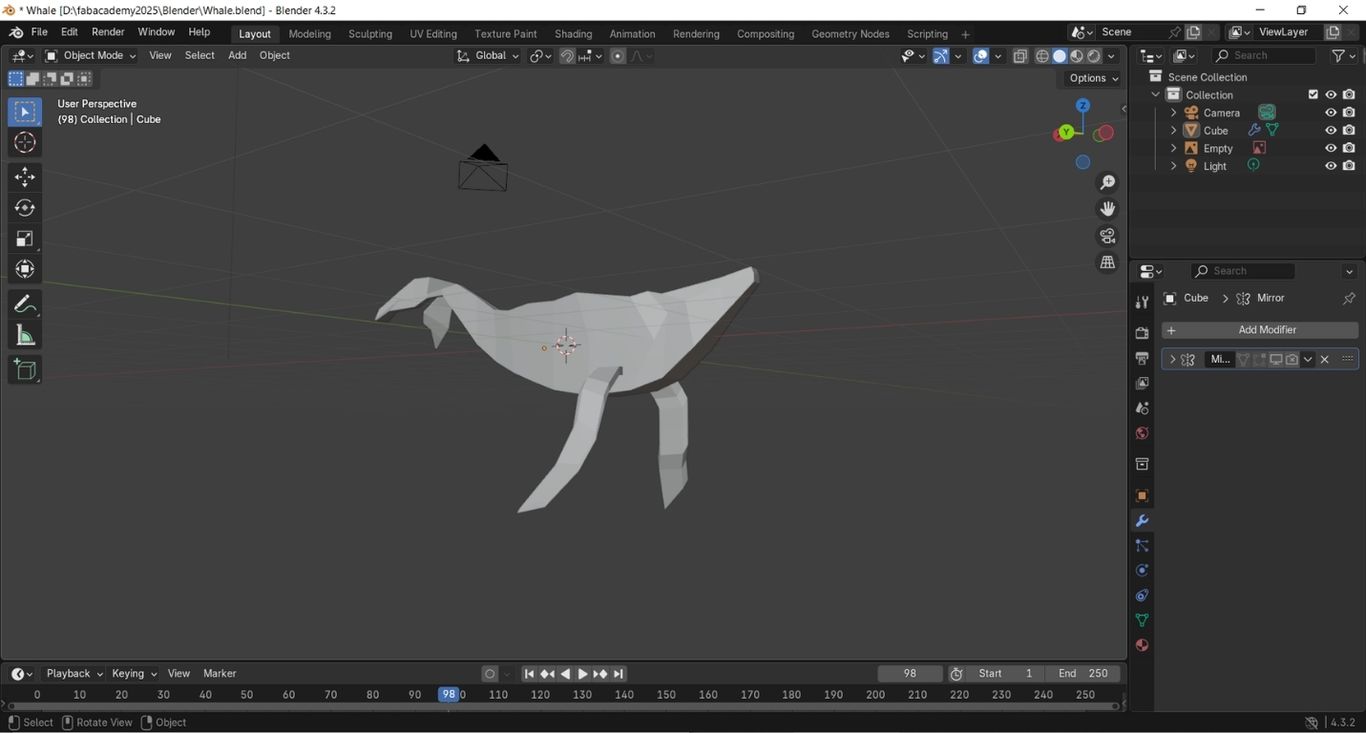
Task: Switch orthographic/perspective grid icon
Action: [1107, 262]
